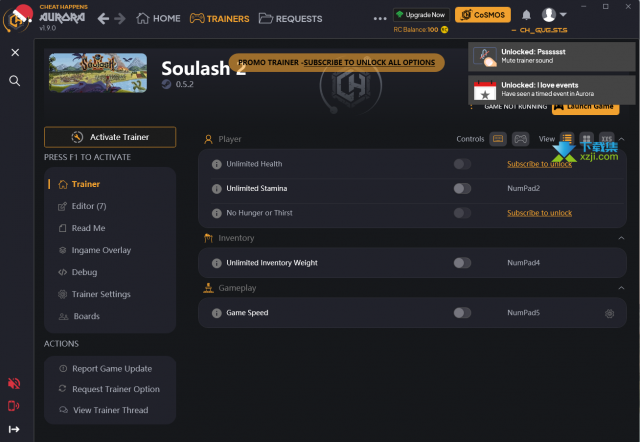The image size is (640, 442).
Task: Click the promo subscribe banner
Action: click(x=336, y=62)
